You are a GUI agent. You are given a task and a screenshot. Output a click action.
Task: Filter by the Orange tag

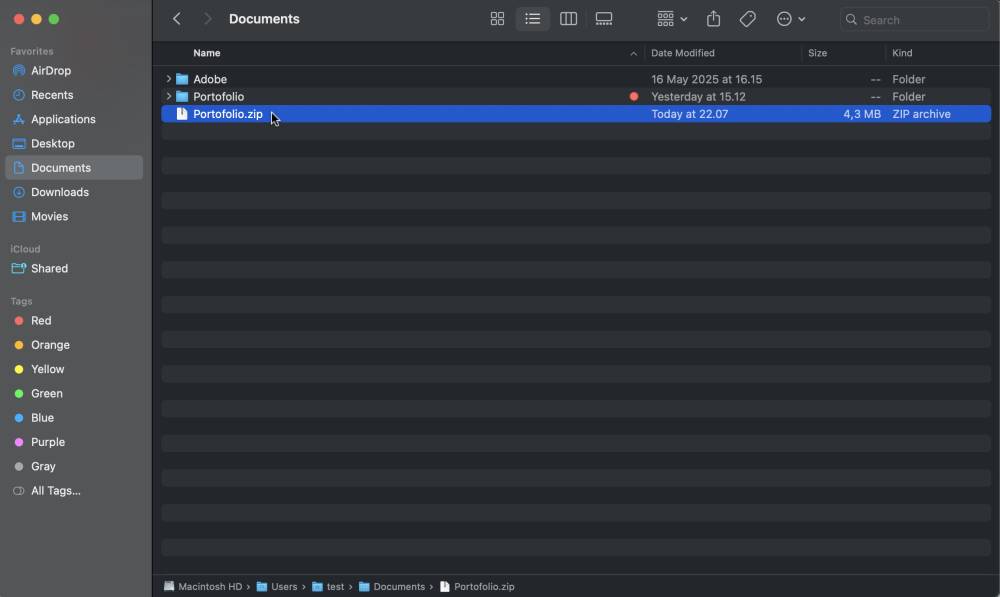click(74, 345)
